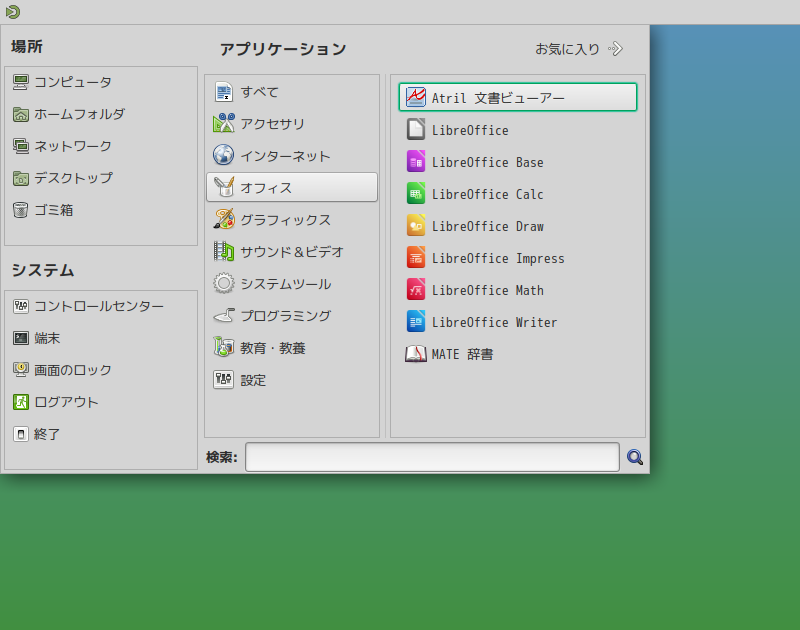Select the アクセサリ category
Viewport: 800px width, 630px height.
coord(292,123)
